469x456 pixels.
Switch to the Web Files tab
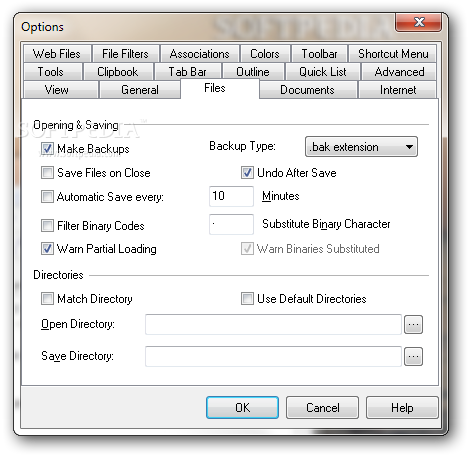57,54
